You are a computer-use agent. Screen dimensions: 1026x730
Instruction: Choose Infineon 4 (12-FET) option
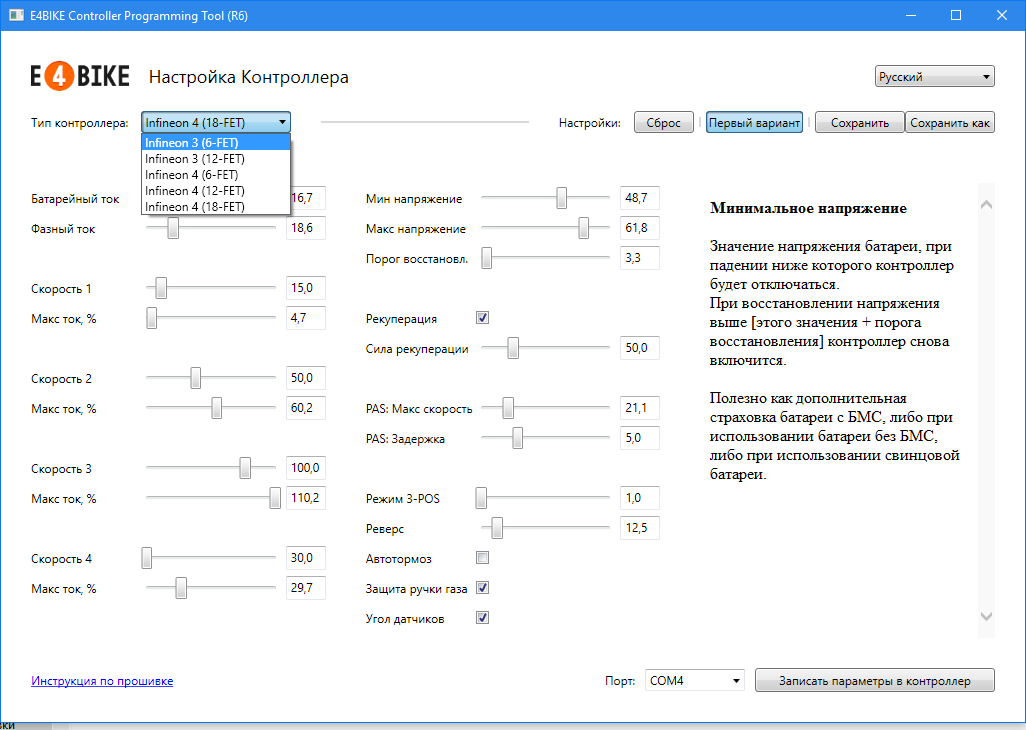[216, 191]
